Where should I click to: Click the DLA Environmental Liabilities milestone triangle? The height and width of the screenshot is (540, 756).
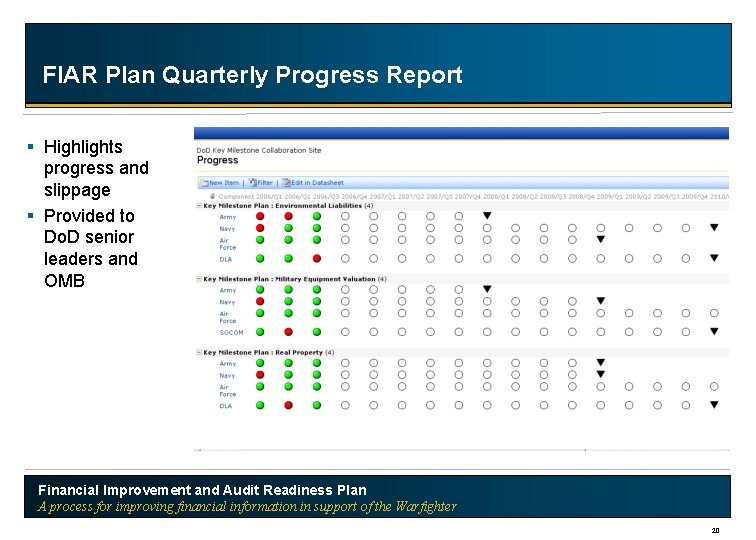tap(714, 258)
